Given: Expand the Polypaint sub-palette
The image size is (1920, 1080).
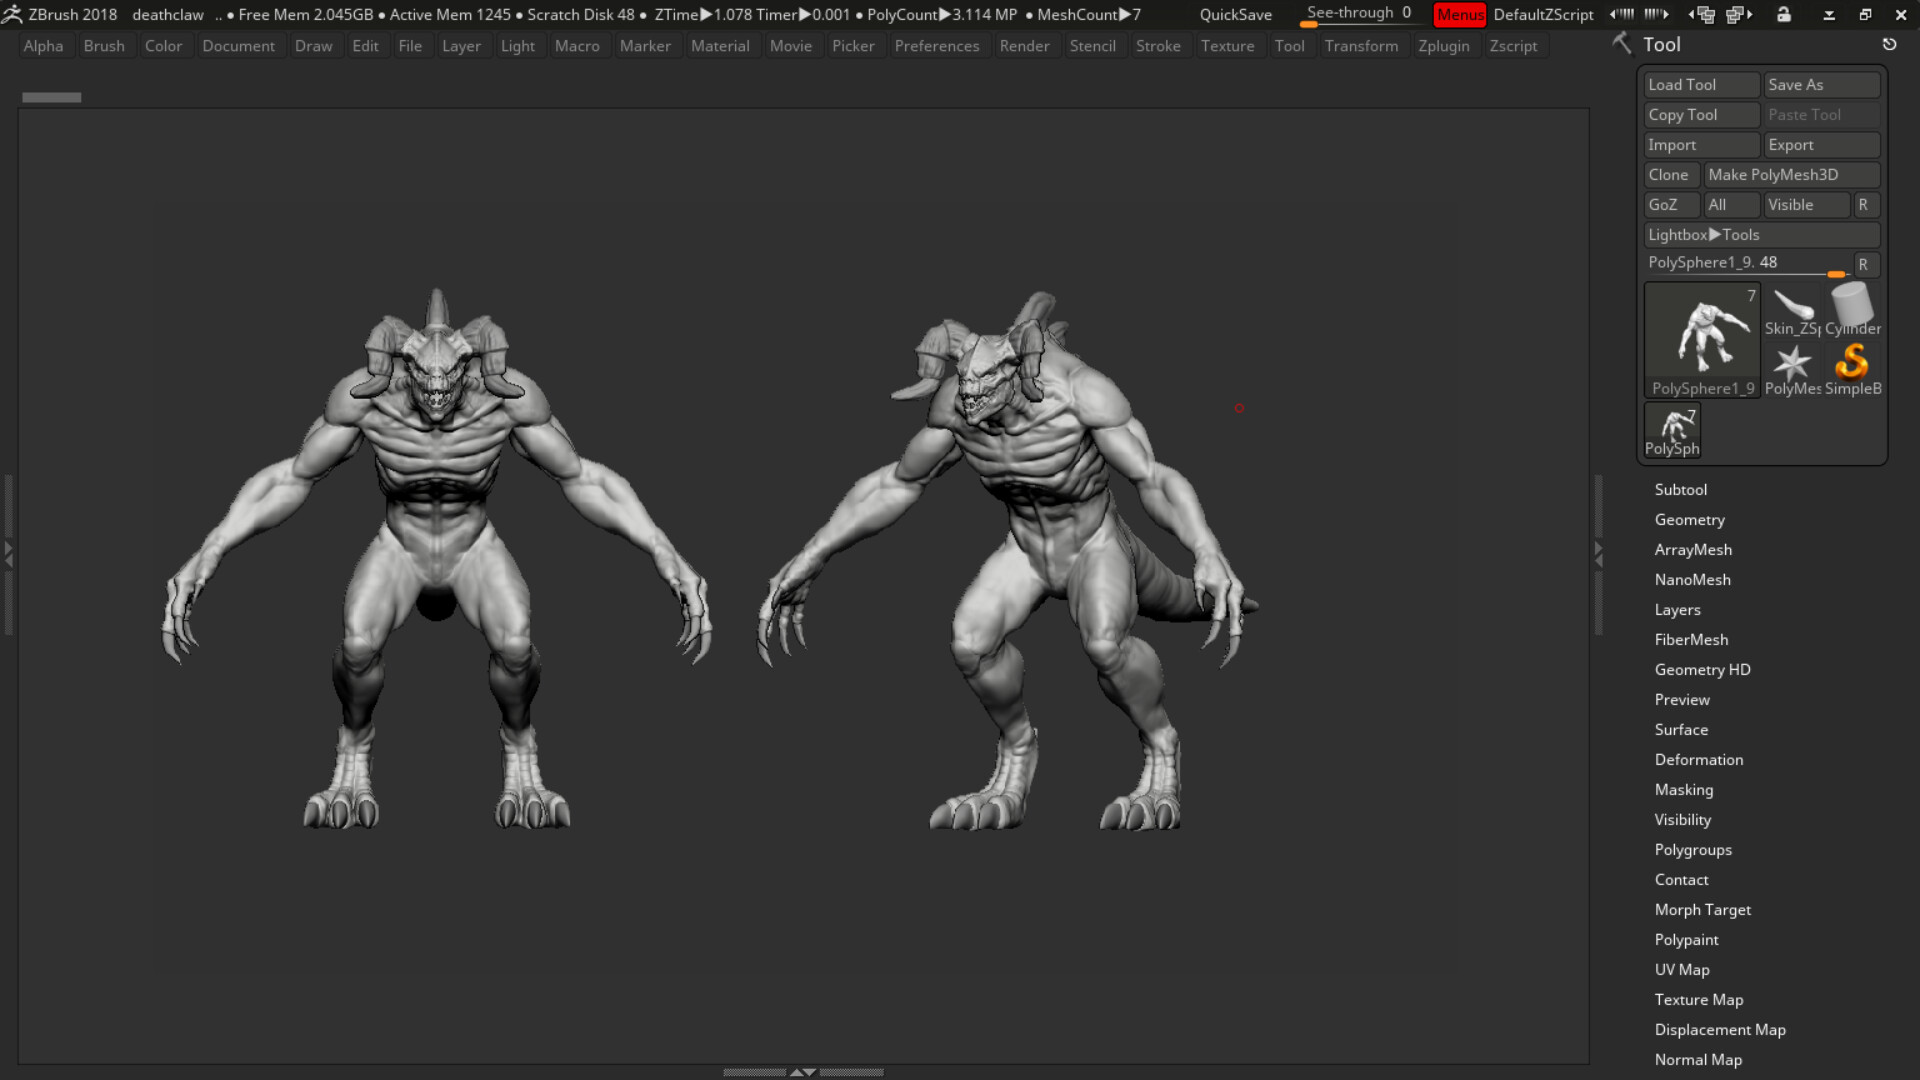Looking at the screenshot, I should click(x=1686, y=939).
